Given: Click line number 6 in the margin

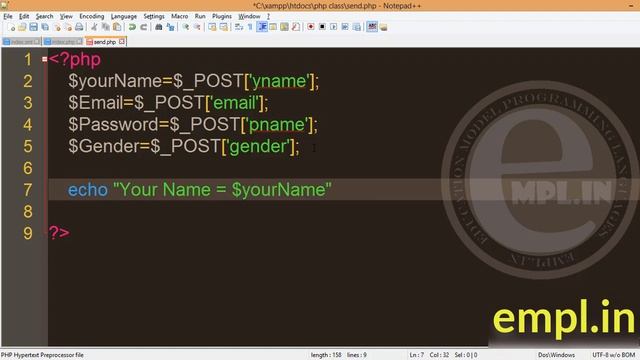Looking at the screenshot, I should click(28, 168).
